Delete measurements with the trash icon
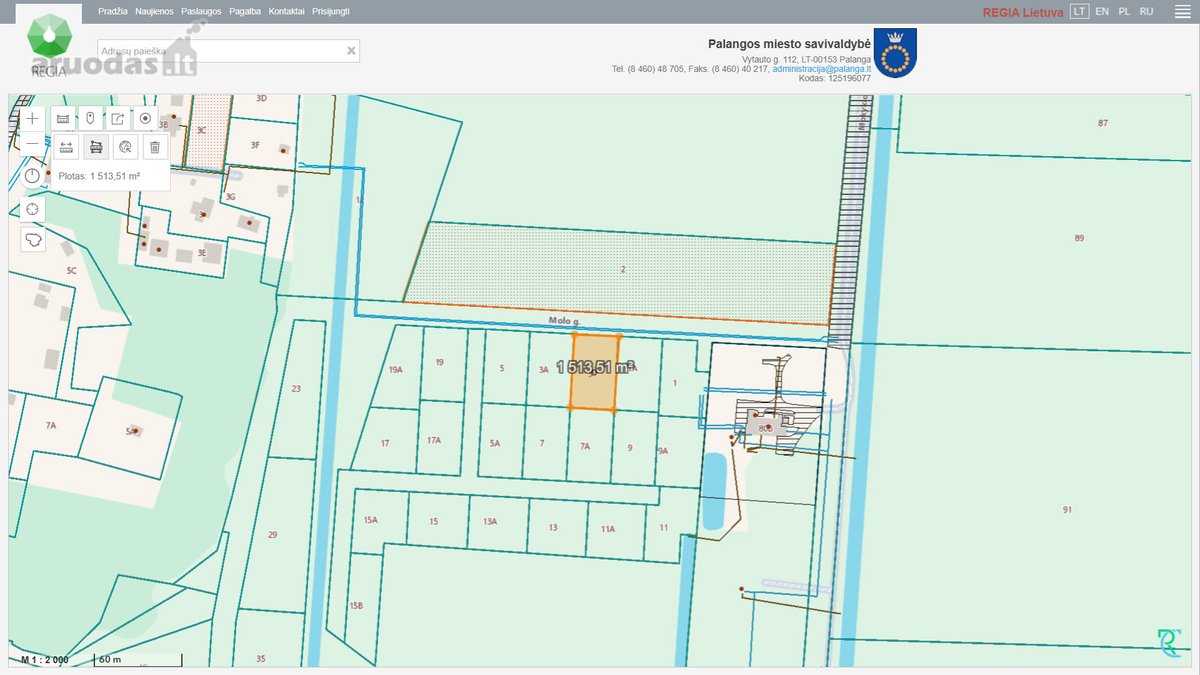 point(154,147)
